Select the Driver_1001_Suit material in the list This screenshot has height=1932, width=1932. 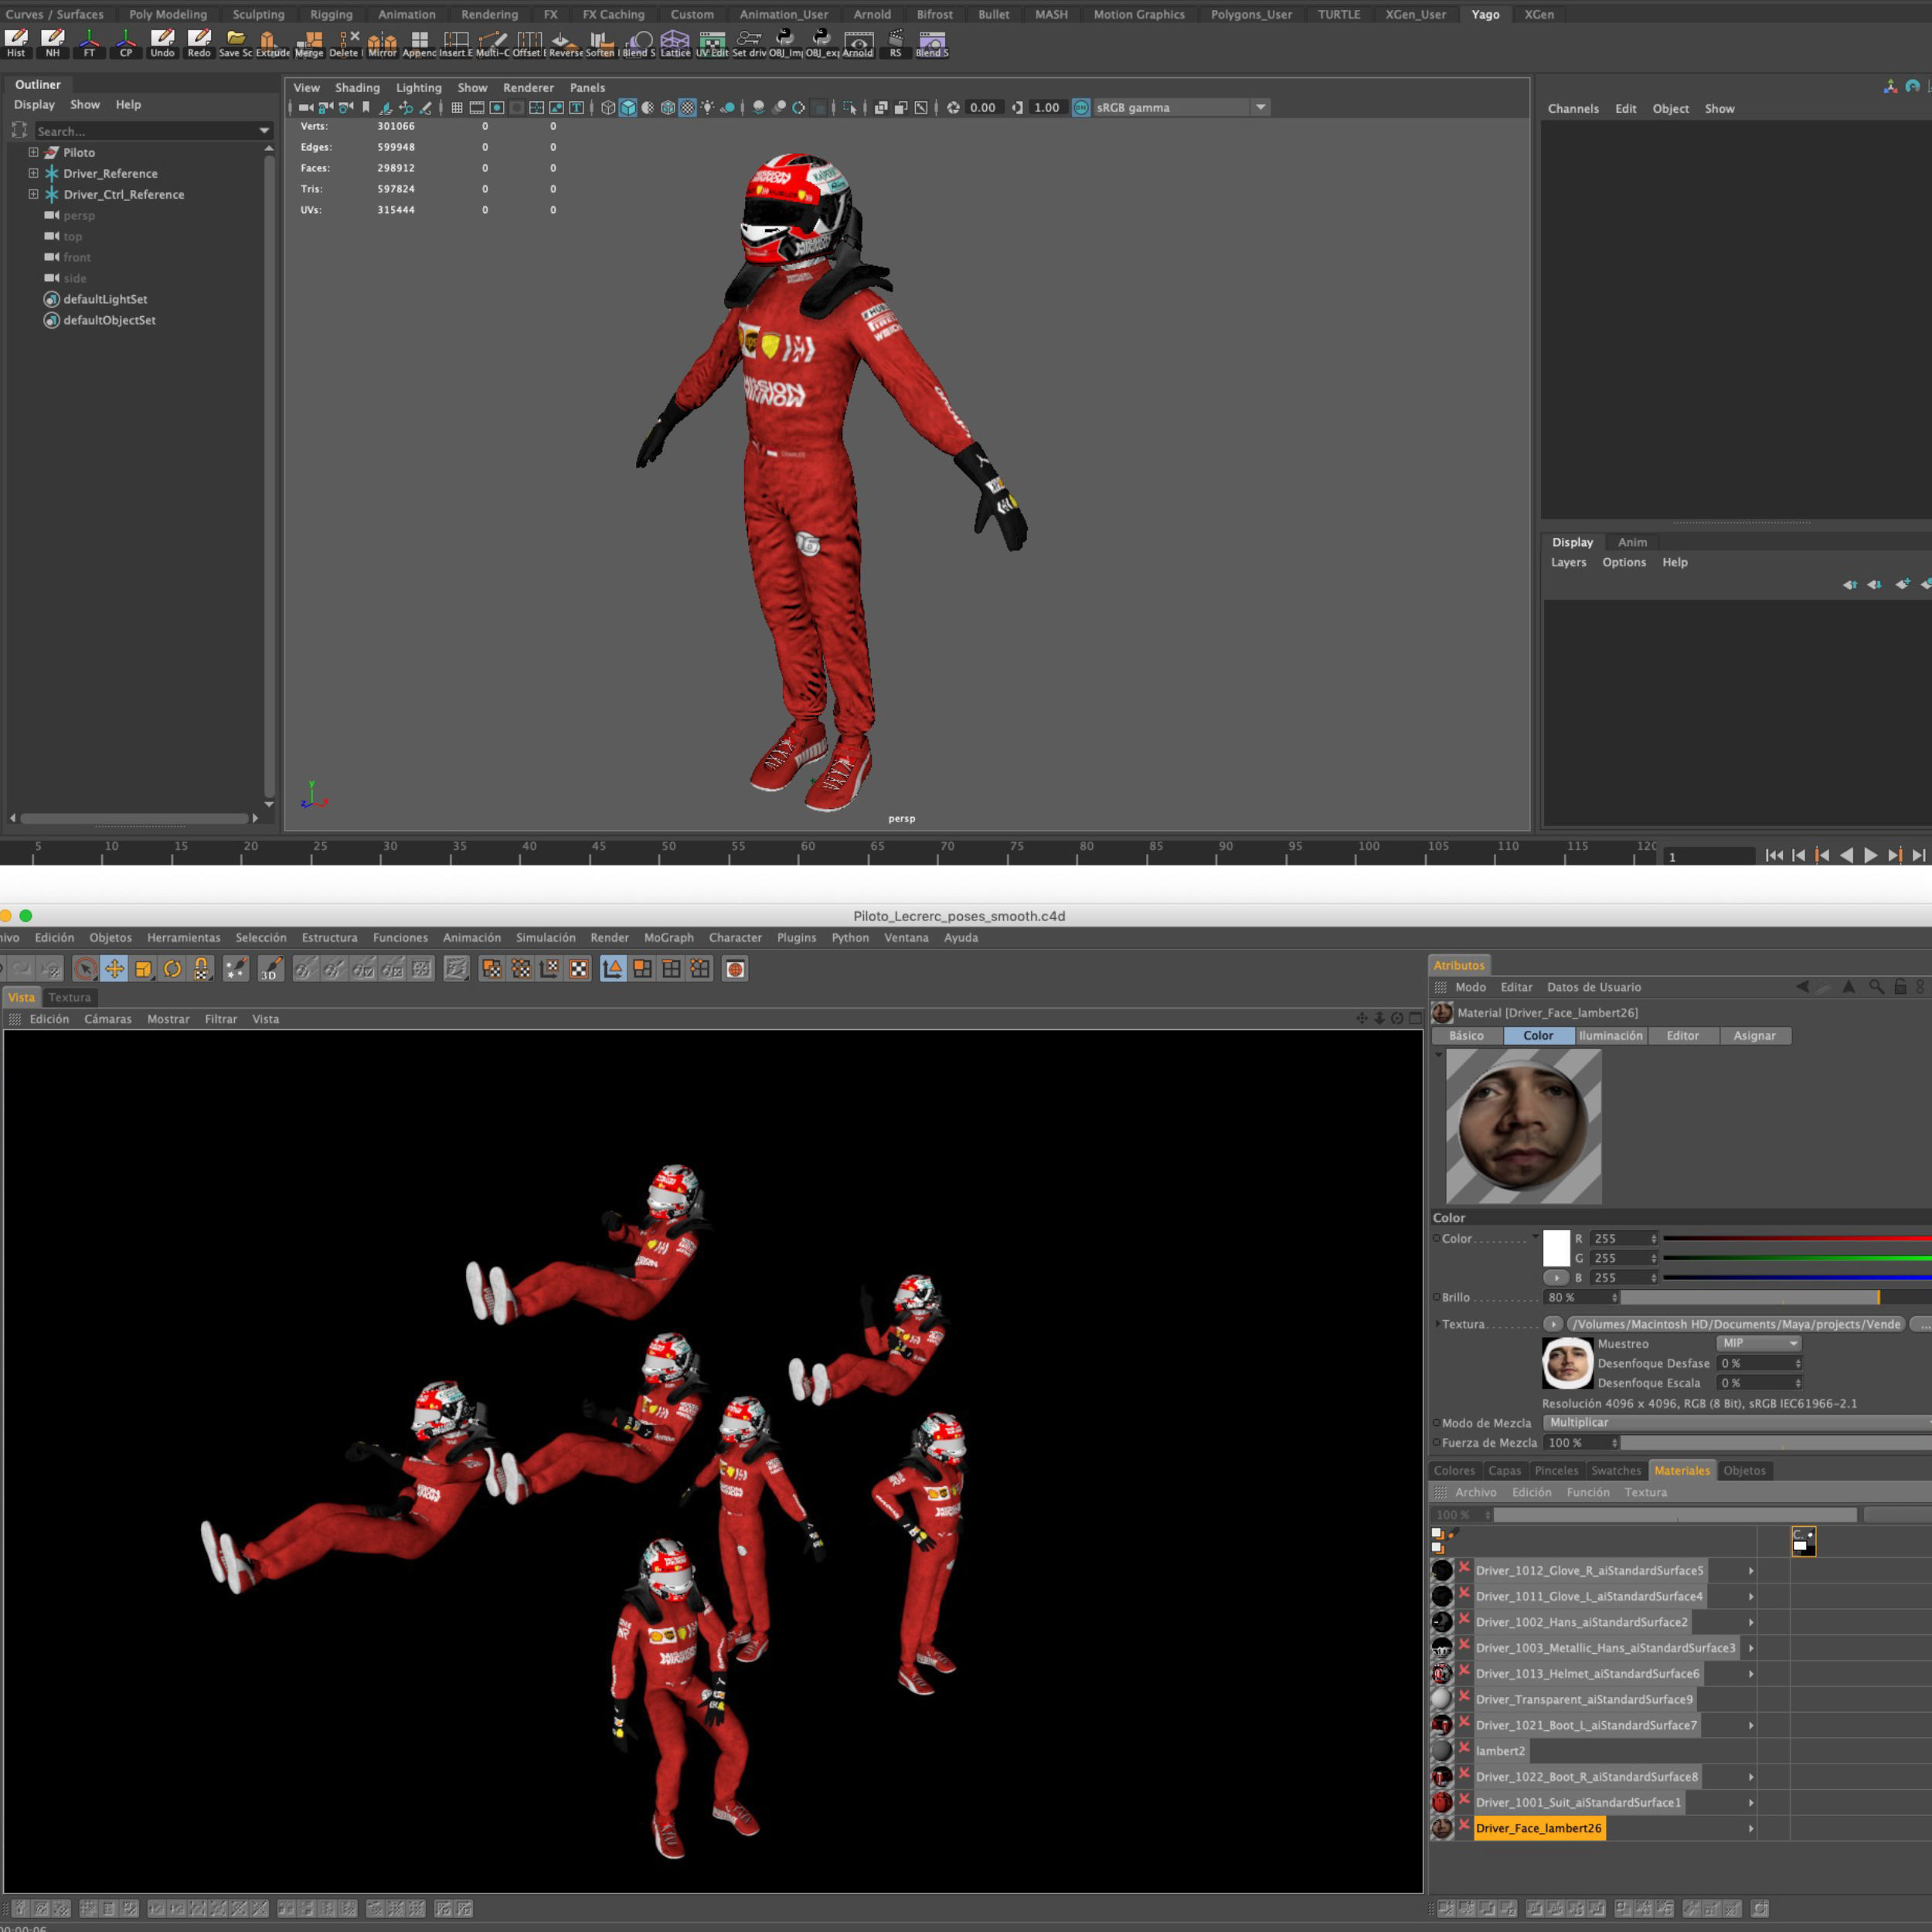click(1578, 1802)
